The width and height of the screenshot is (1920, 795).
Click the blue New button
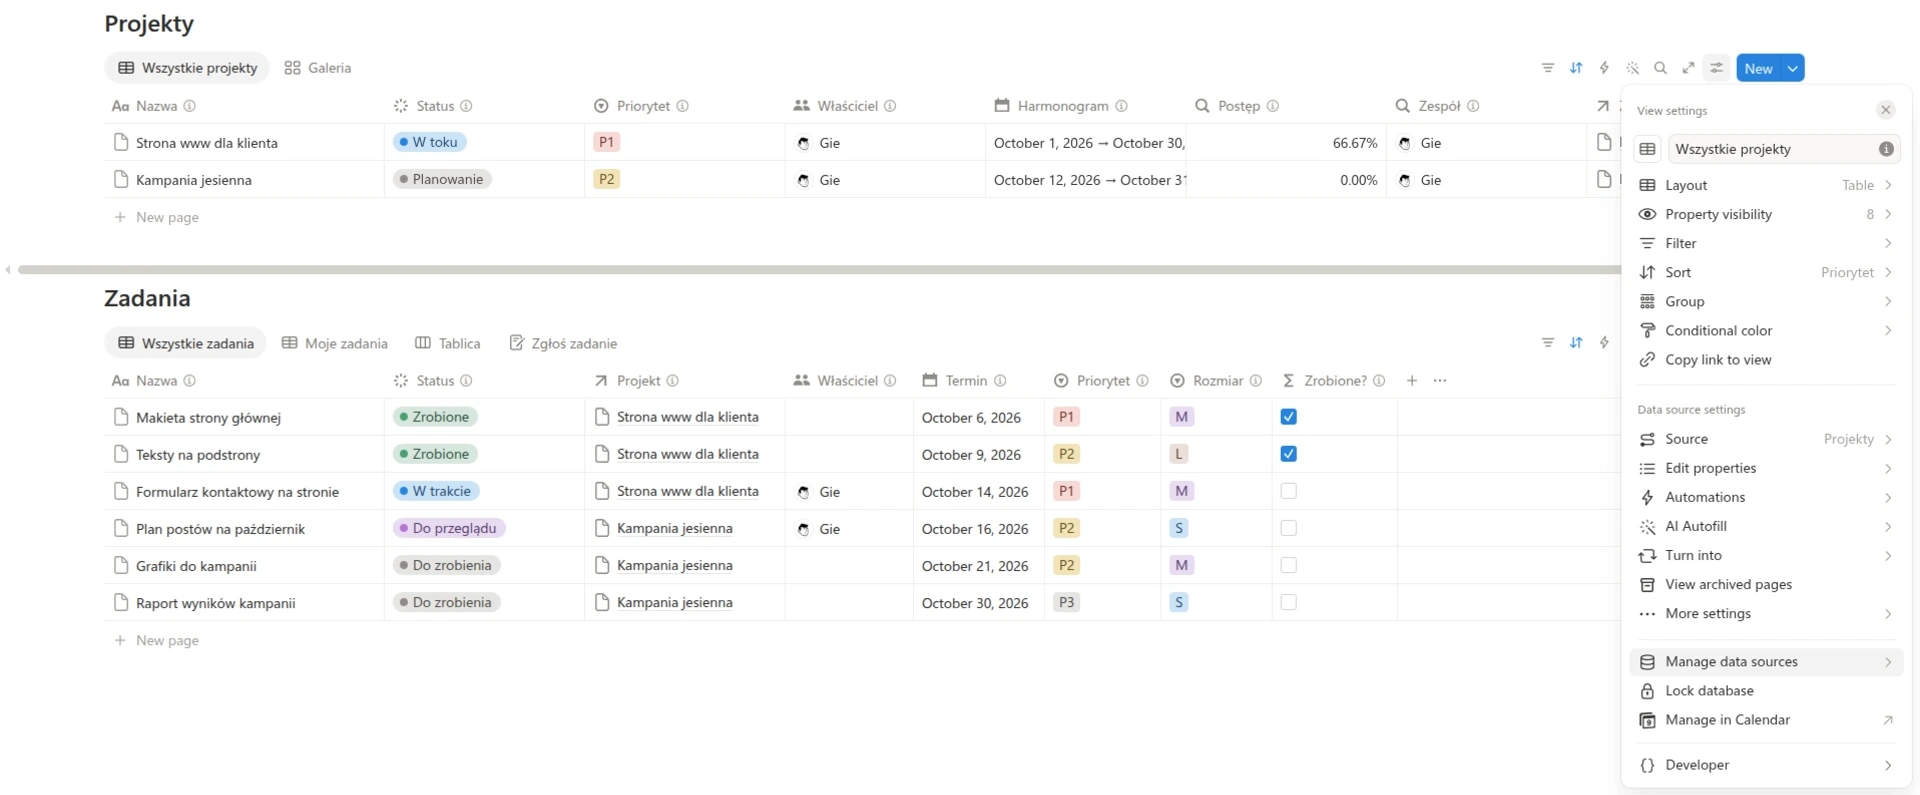1759,68
